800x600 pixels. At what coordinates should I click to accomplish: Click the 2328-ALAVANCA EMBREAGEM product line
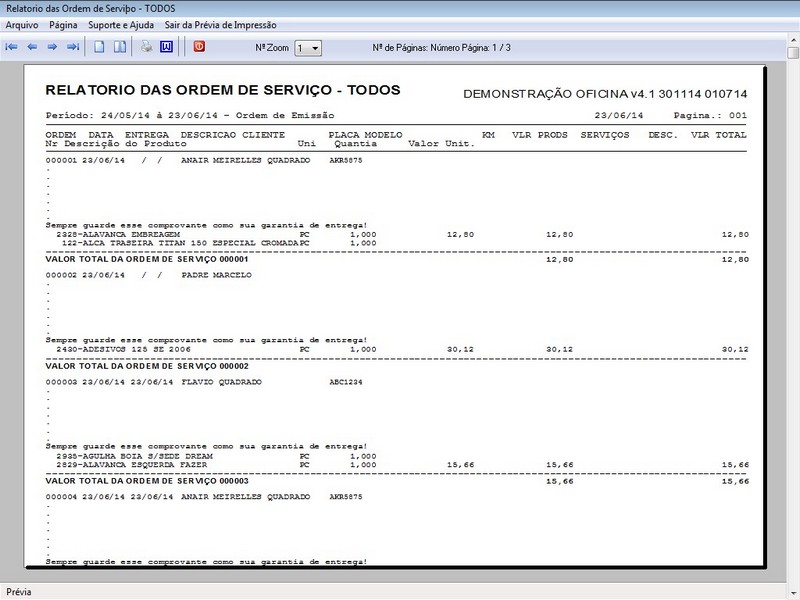[402, 235]
